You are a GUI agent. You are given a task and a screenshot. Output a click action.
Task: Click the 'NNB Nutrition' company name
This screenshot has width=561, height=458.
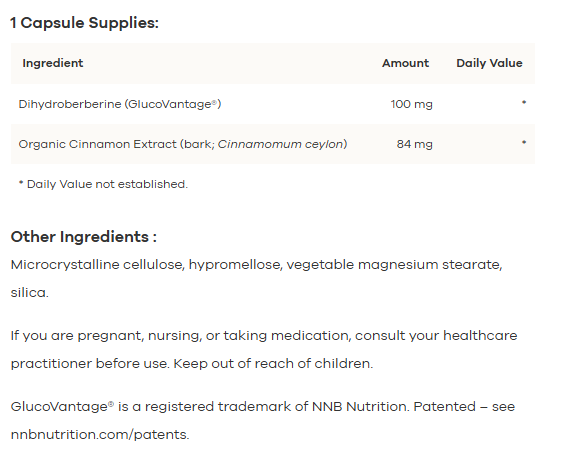(360, 407)
